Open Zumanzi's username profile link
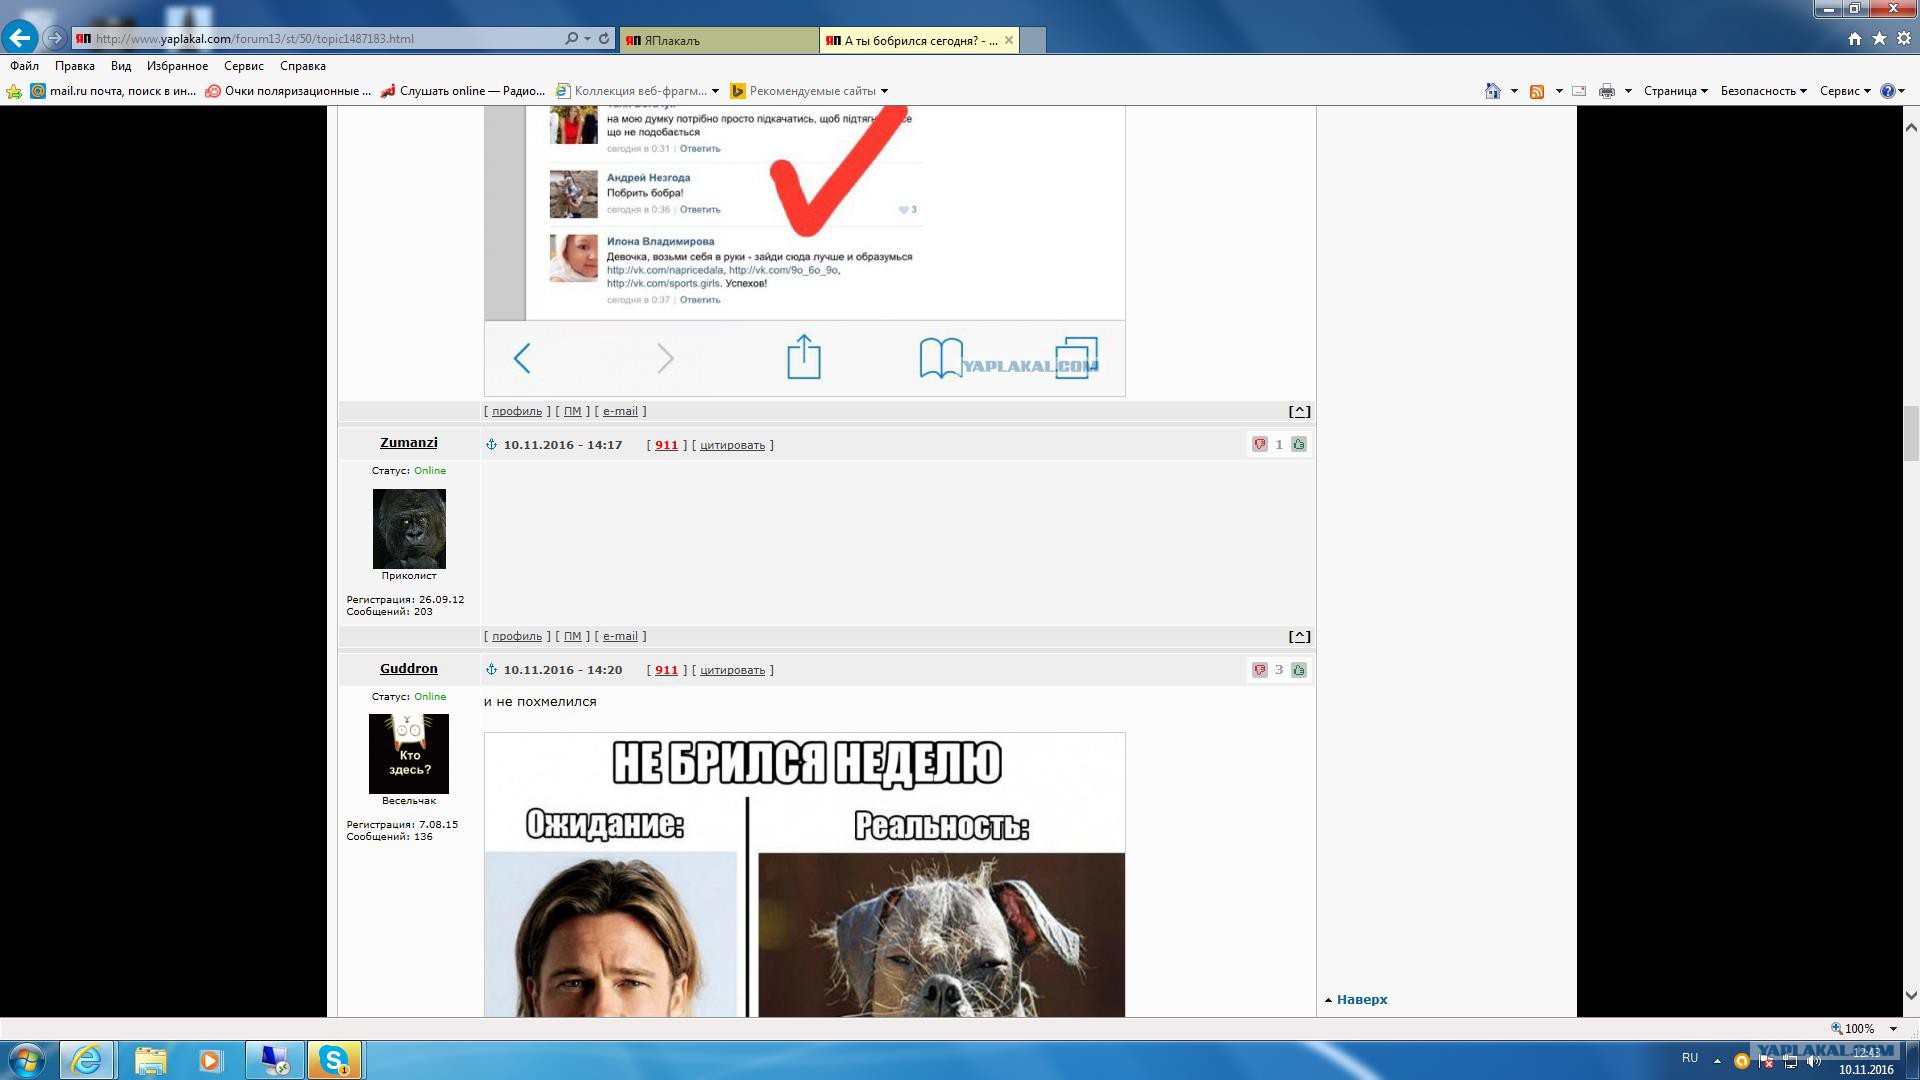The width and height of the screenshot is (1920, 1080). pyautogui.click(x=409, y=442)
